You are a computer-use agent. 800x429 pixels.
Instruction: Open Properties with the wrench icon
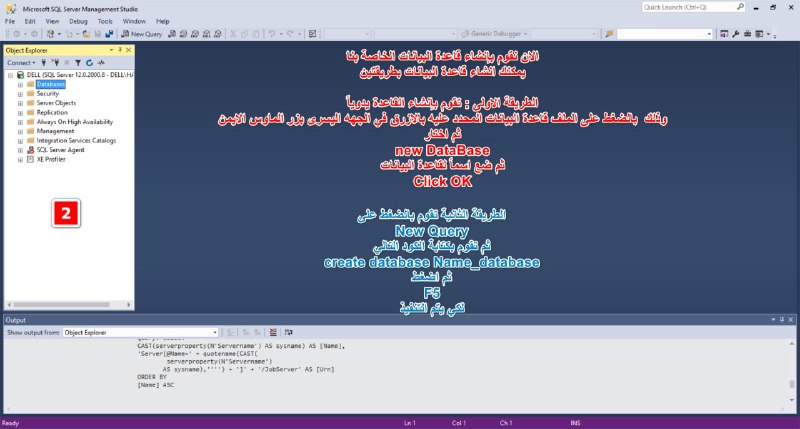(x=736, y=34)
